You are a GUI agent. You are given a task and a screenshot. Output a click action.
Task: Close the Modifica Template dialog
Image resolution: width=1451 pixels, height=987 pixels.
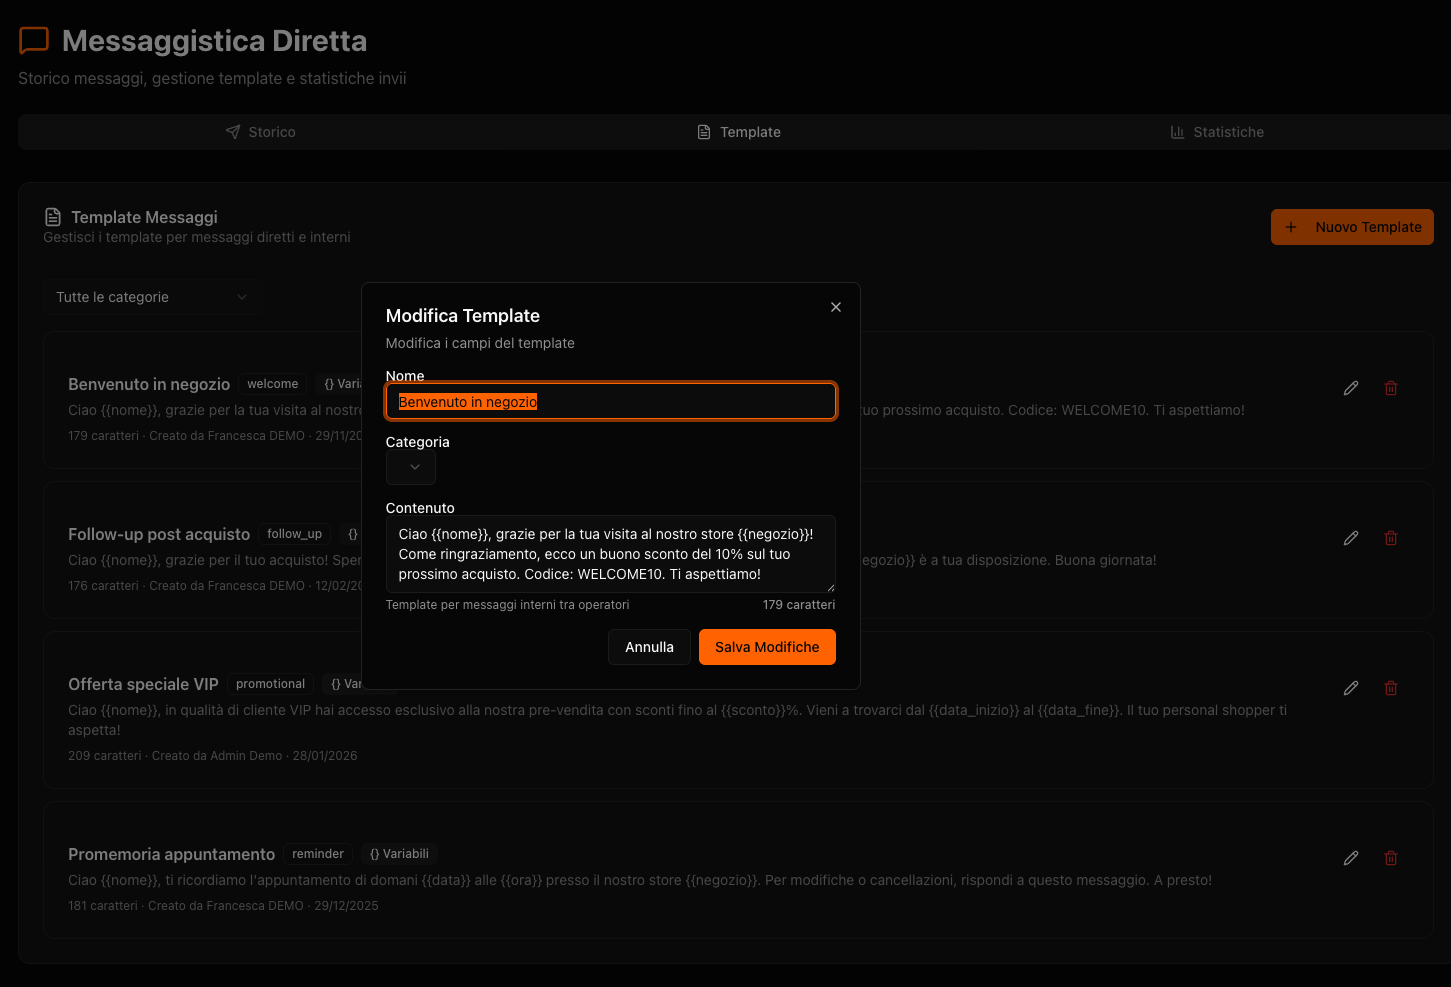tap(836, 307)
